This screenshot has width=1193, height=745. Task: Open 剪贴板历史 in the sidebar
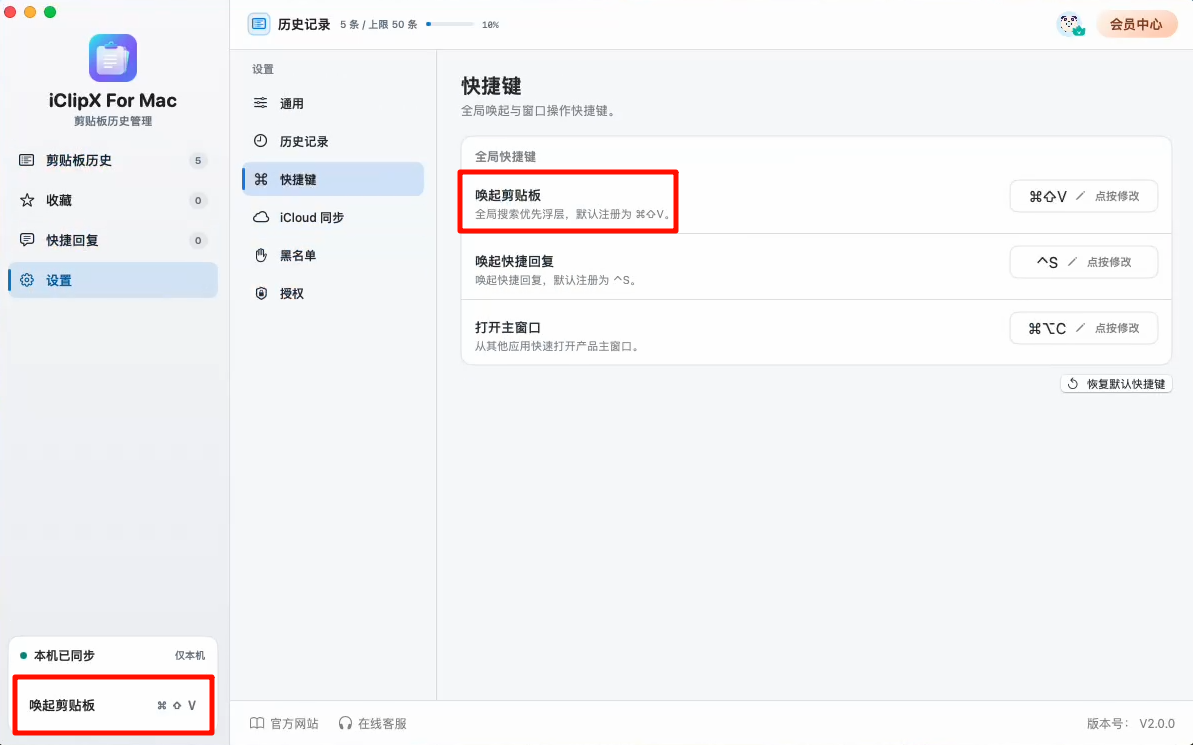tap(113, 161)
